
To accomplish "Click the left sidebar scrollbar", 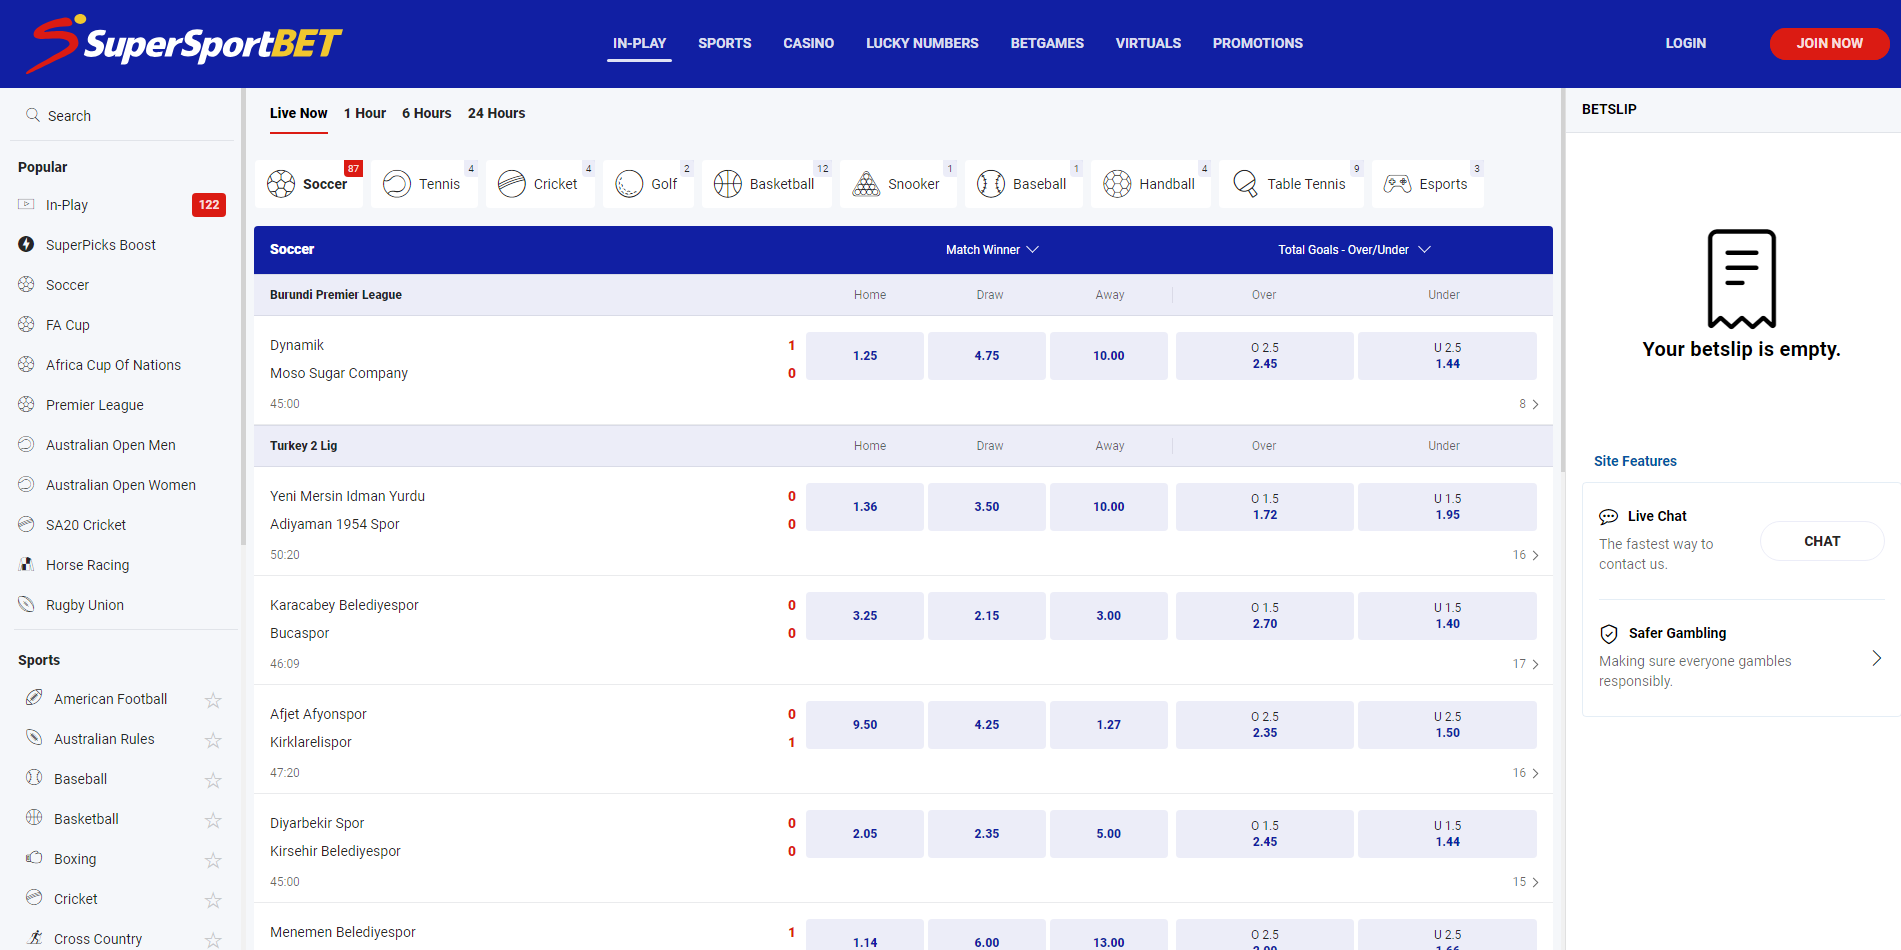I will pyautogui.click(x=243, y=315).
